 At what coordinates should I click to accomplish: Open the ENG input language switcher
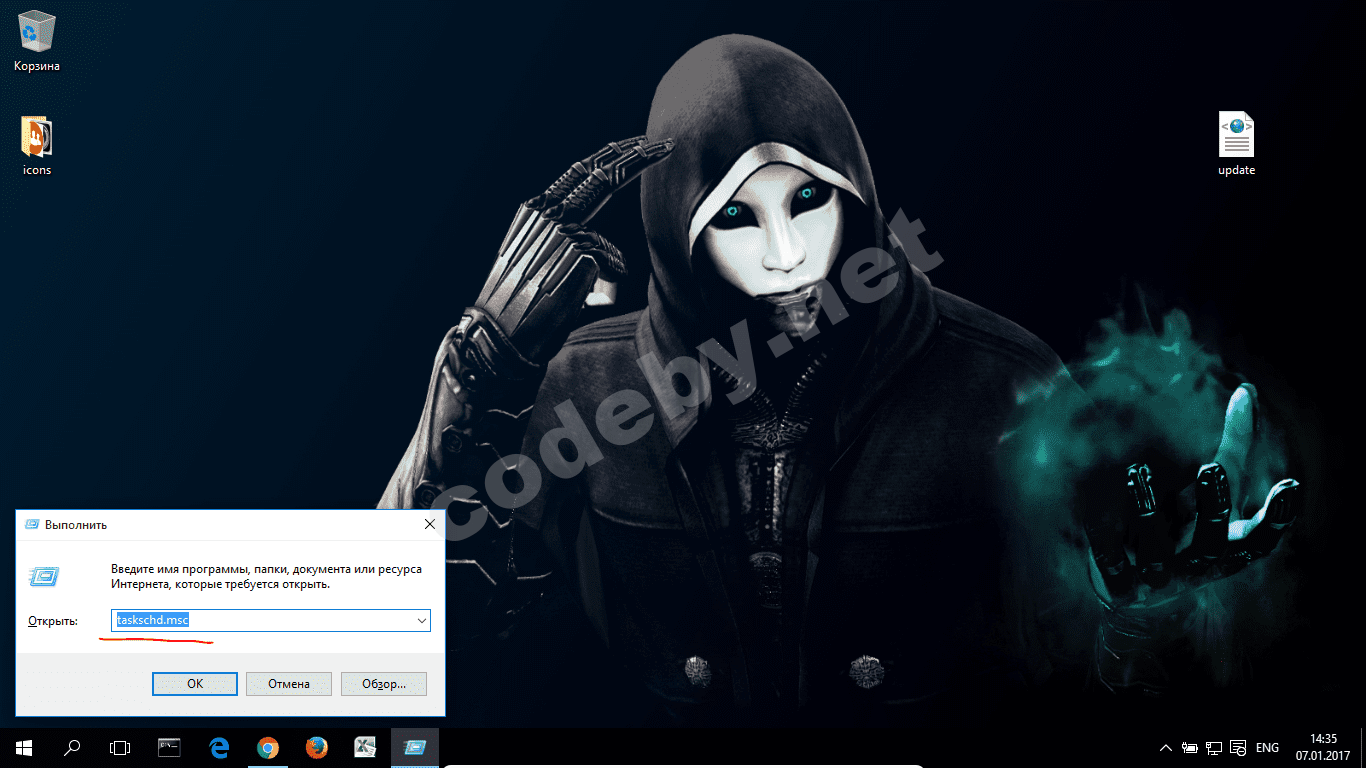1267,748
